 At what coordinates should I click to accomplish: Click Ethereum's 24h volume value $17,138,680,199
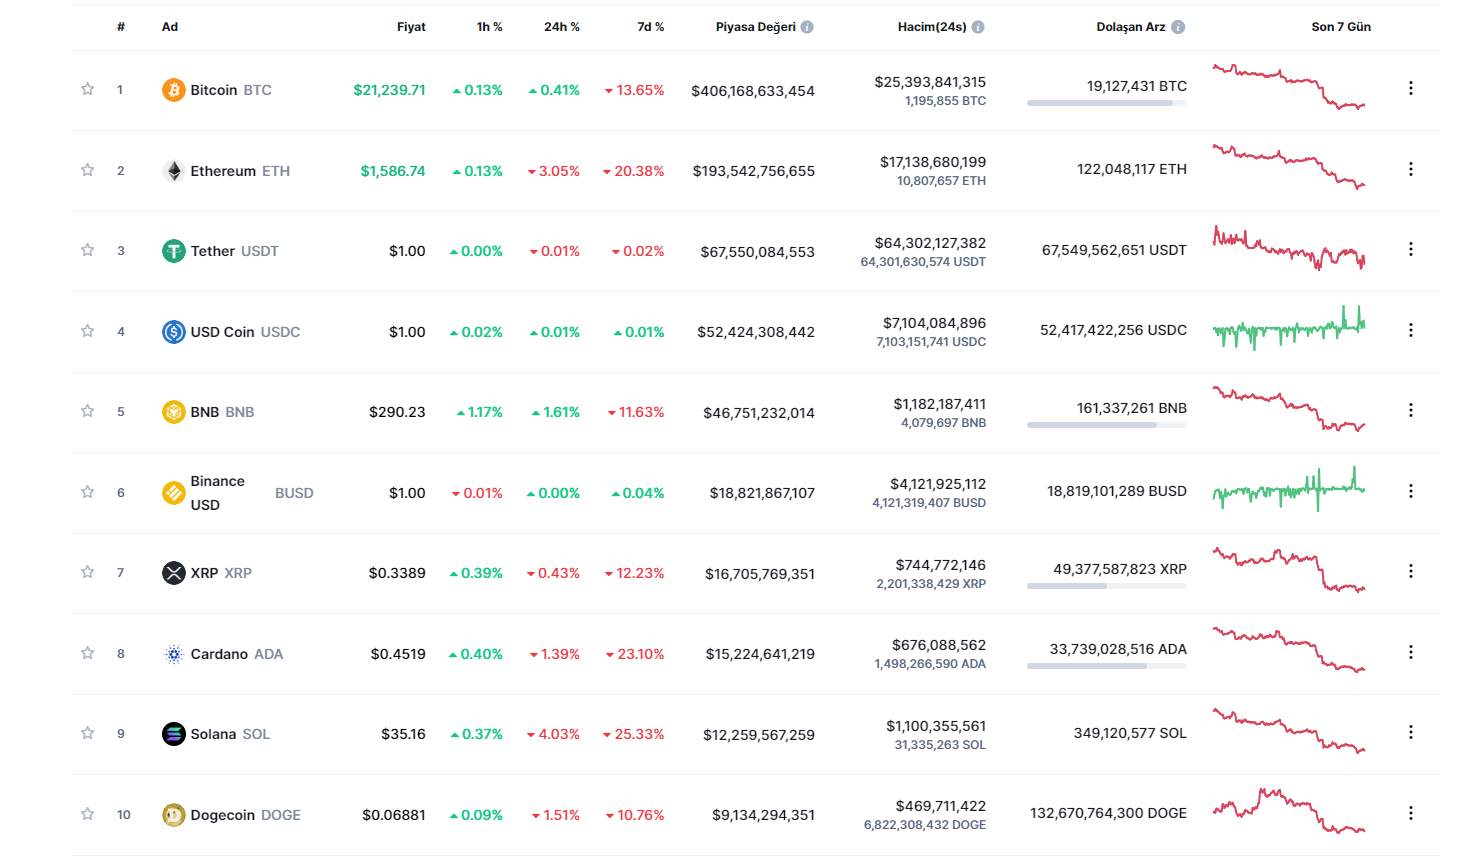932,162
